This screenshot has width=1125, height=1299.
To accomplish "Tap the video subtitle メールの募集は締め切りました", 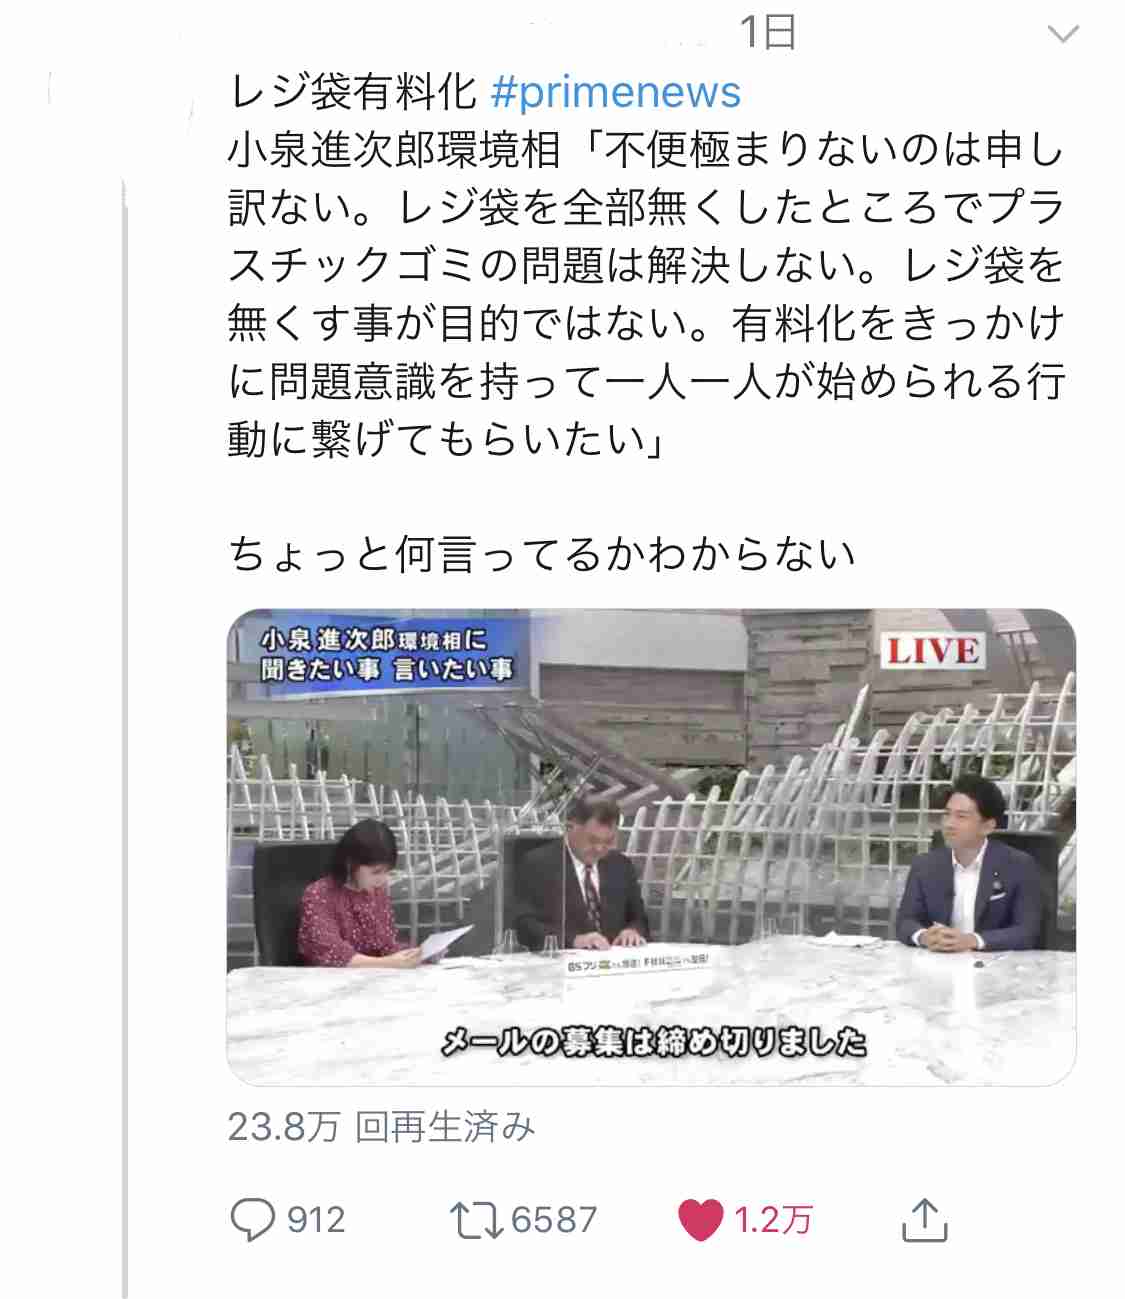I will [654, 1041].
